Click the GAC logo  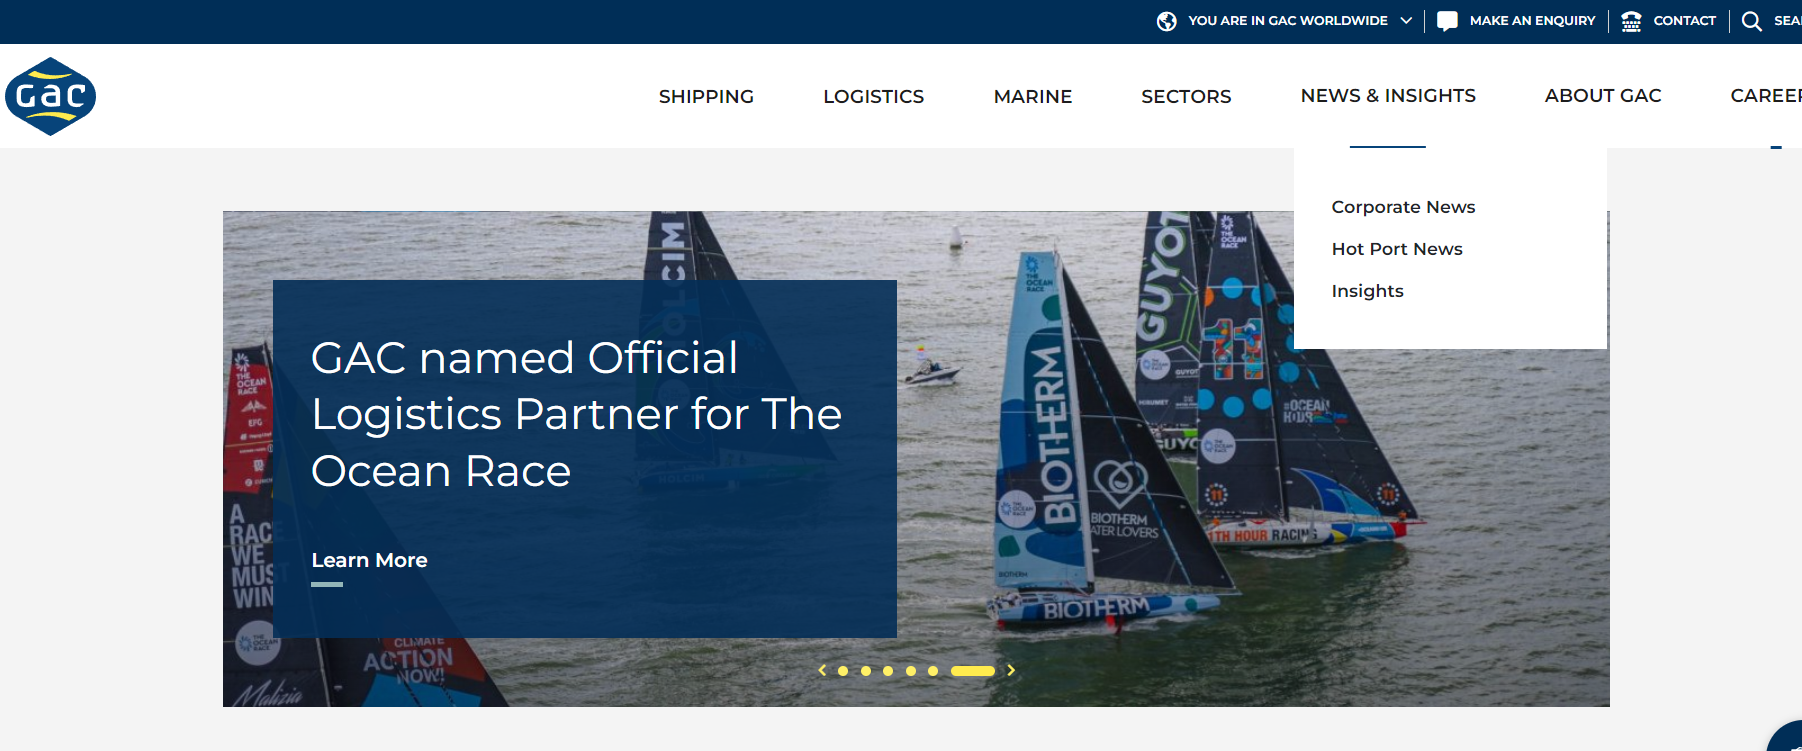point(50,96)
